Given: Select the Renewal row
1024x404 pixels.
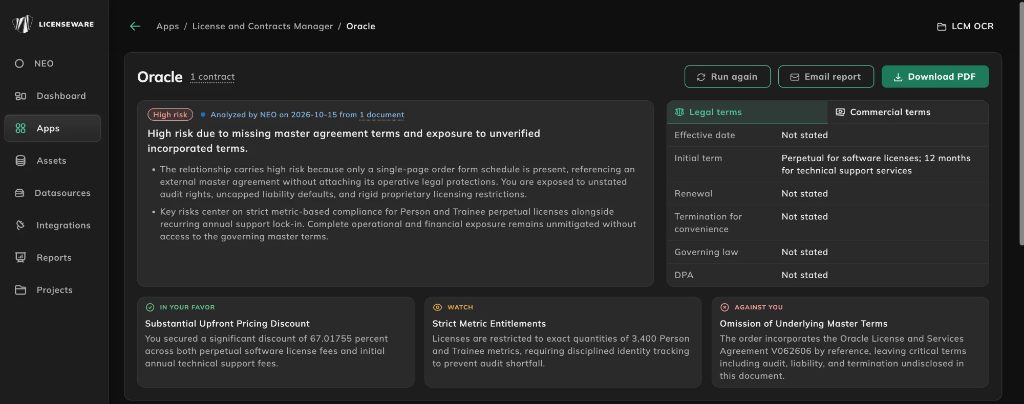Looking at the screenshot, I should (827, 194).
